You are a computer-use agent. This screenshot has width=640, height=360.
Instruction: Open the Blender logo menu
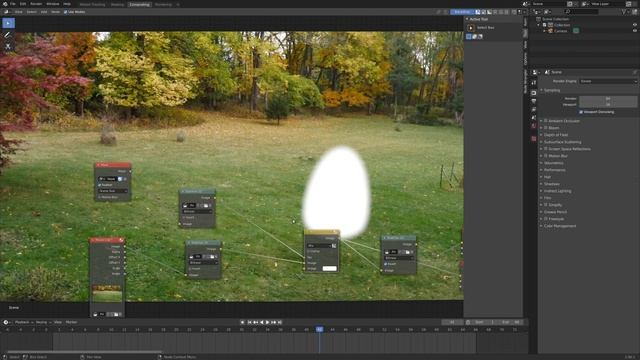coord(5,4)
